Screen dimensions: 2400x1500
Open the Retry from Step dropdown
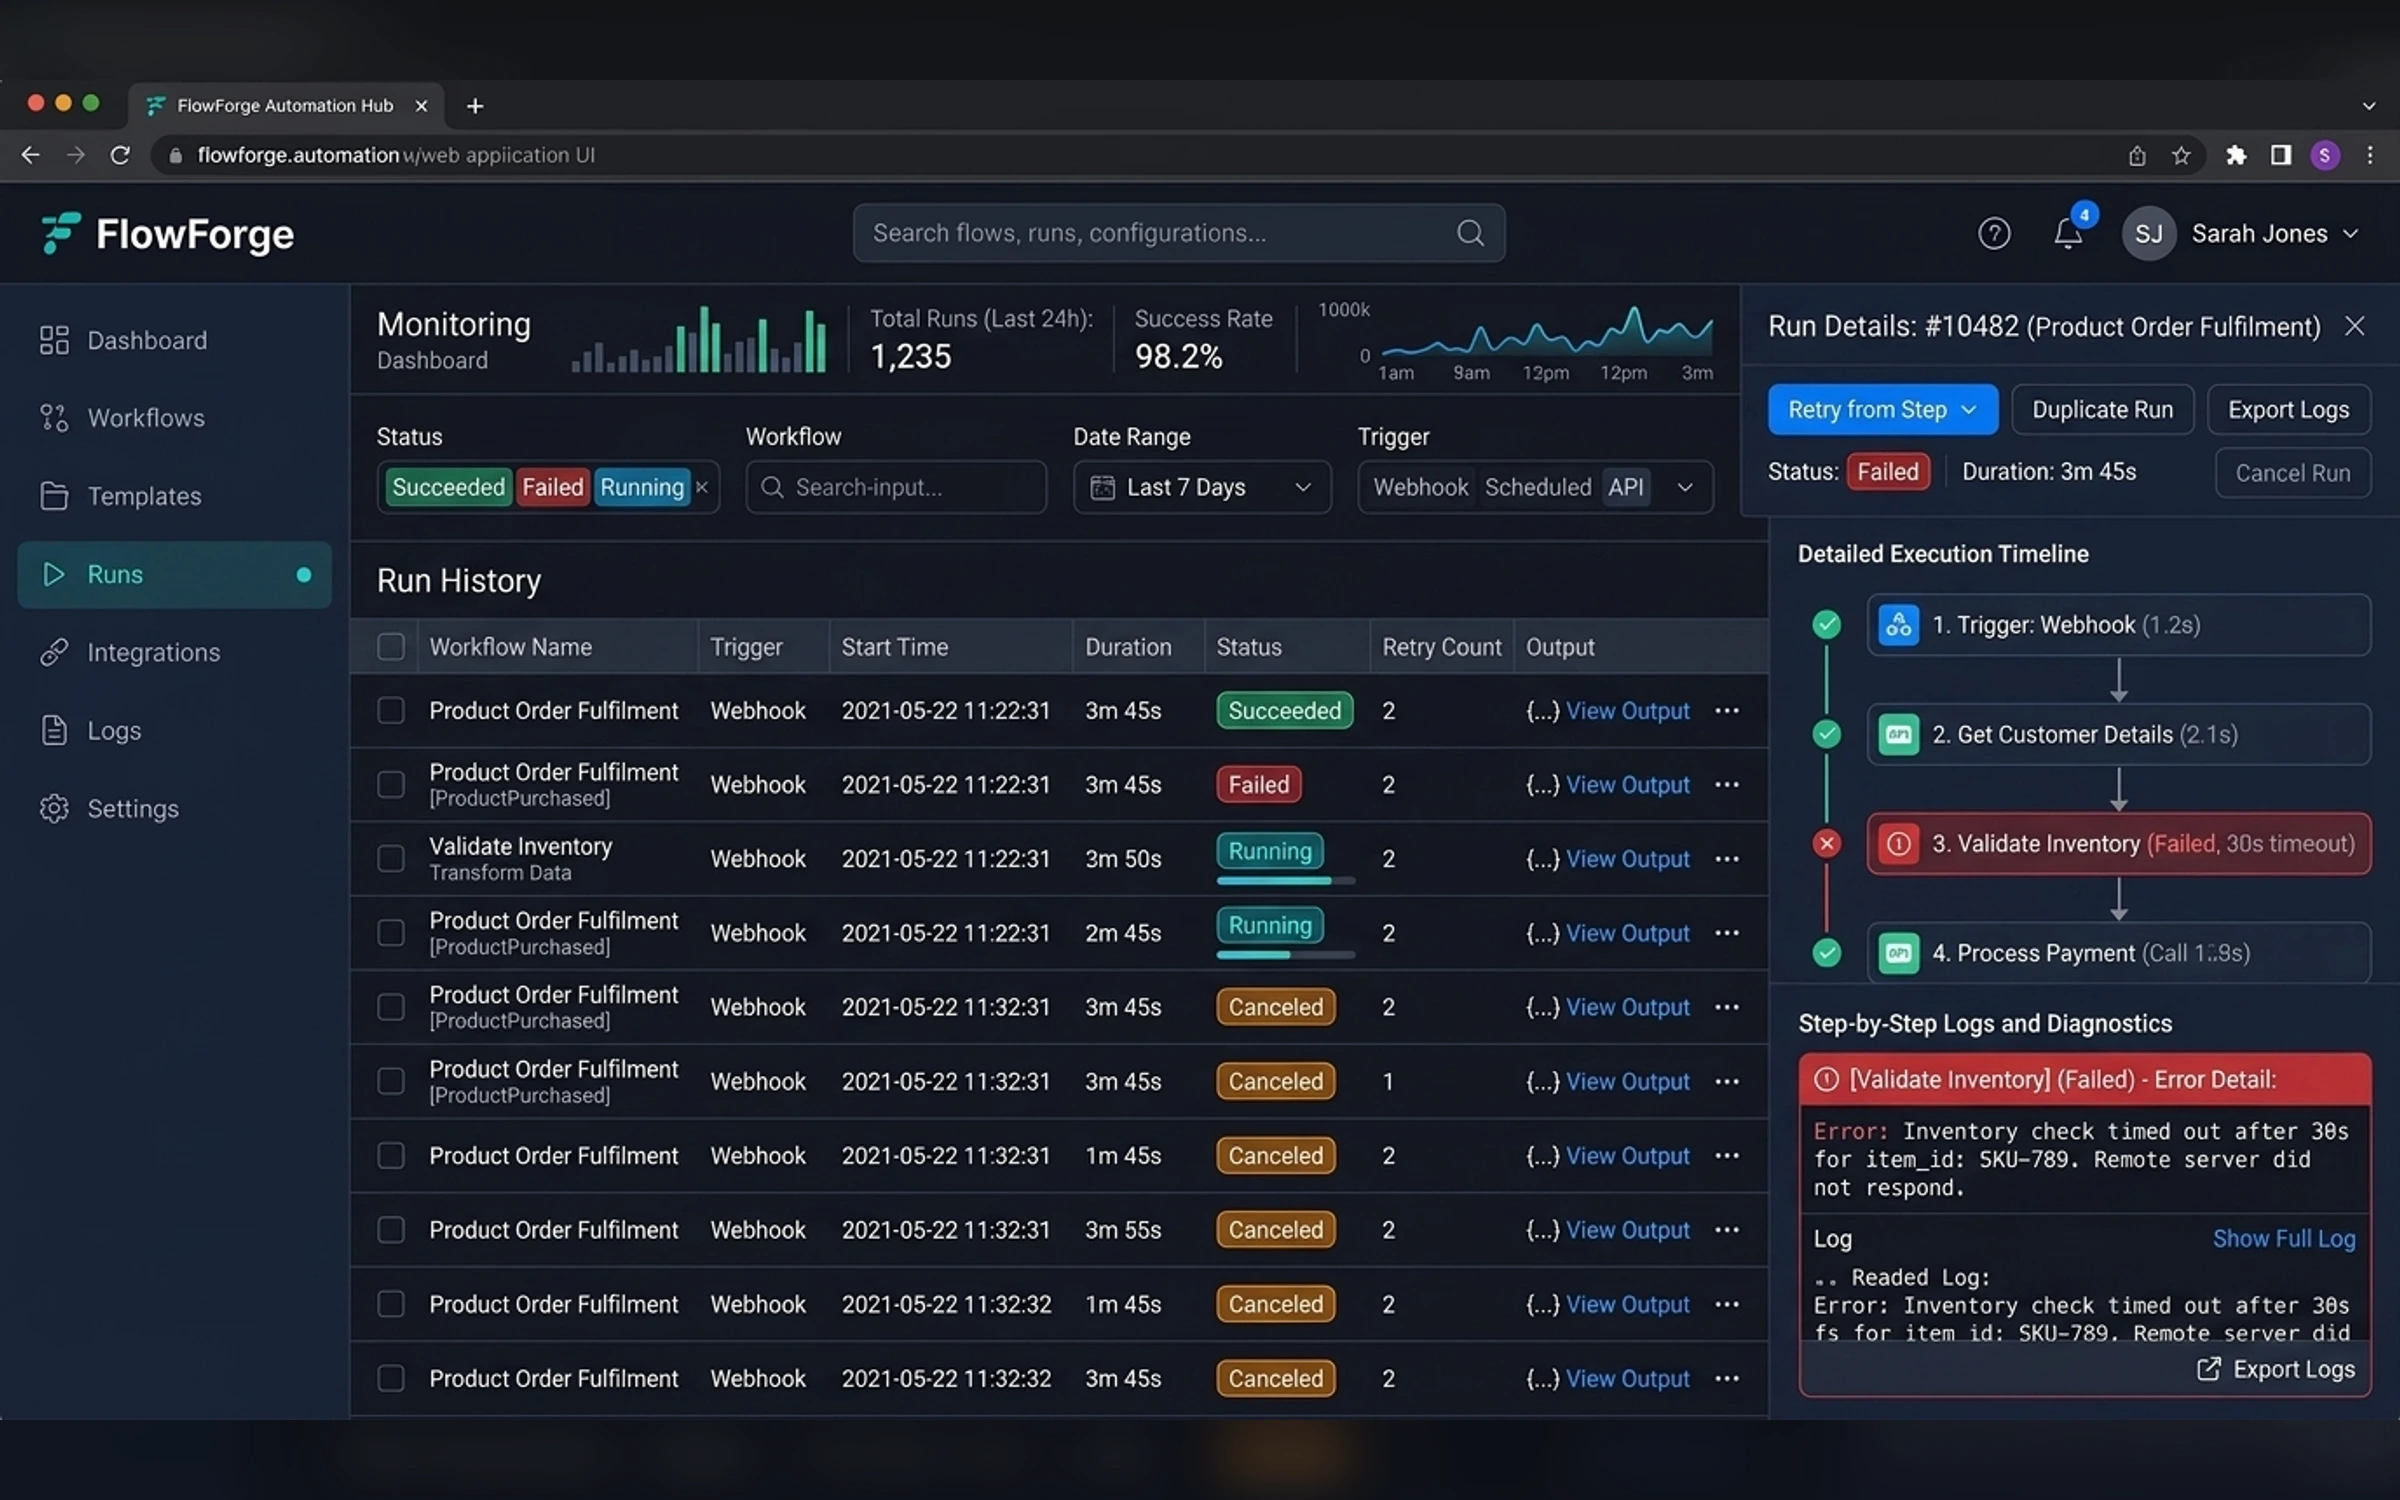point(1882,410)
